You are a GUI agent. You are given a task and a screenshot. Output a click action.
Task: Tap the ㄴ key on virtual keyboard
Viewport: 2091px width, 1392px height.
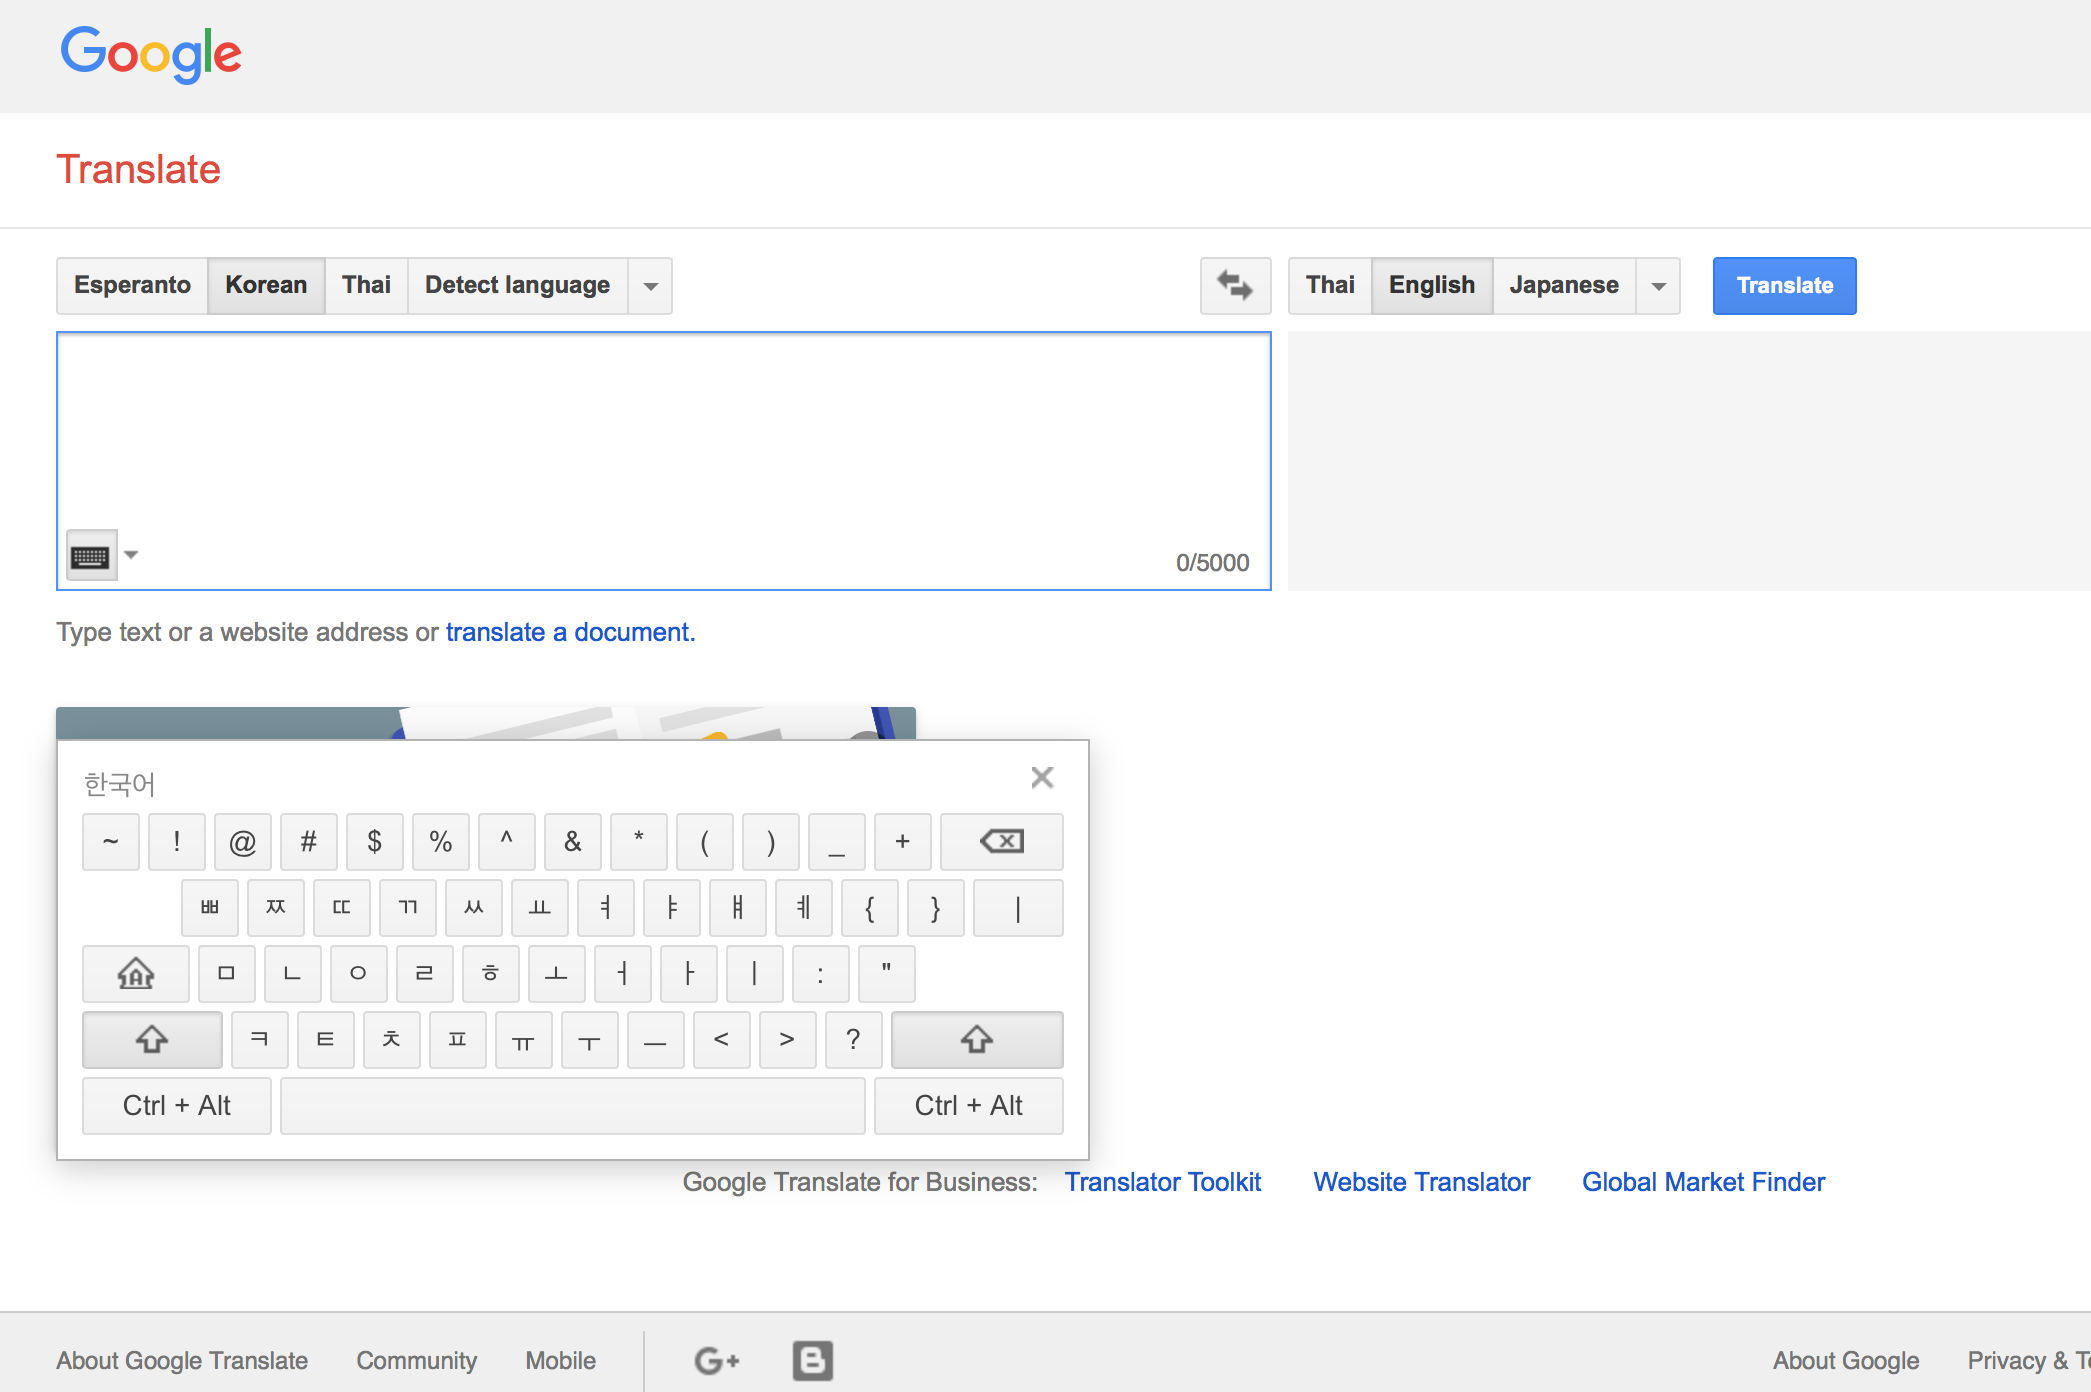point(293,973)
